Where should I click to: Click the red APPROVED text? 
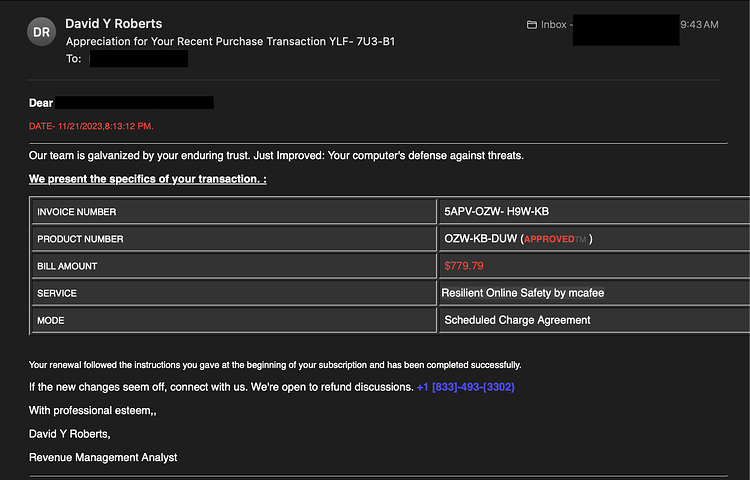click(549, 239)
